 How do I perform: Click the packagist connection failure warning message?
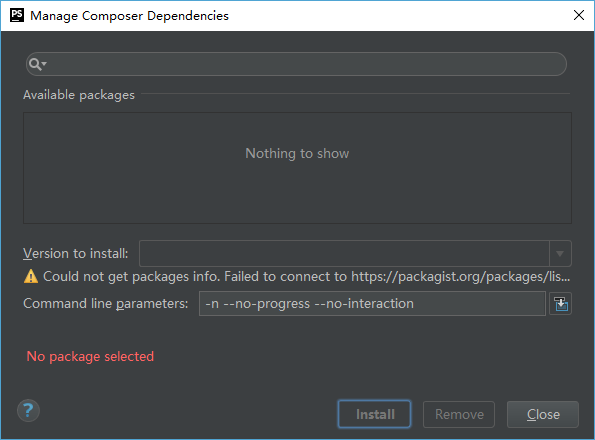click(307, 277)
